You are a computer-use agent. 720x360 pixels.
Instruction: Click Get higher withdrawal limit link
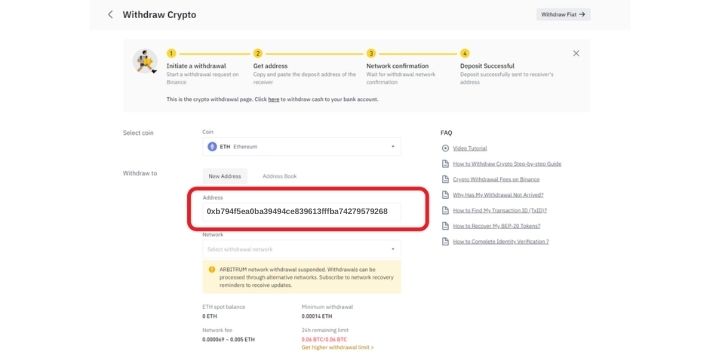(x=338, y=348)
